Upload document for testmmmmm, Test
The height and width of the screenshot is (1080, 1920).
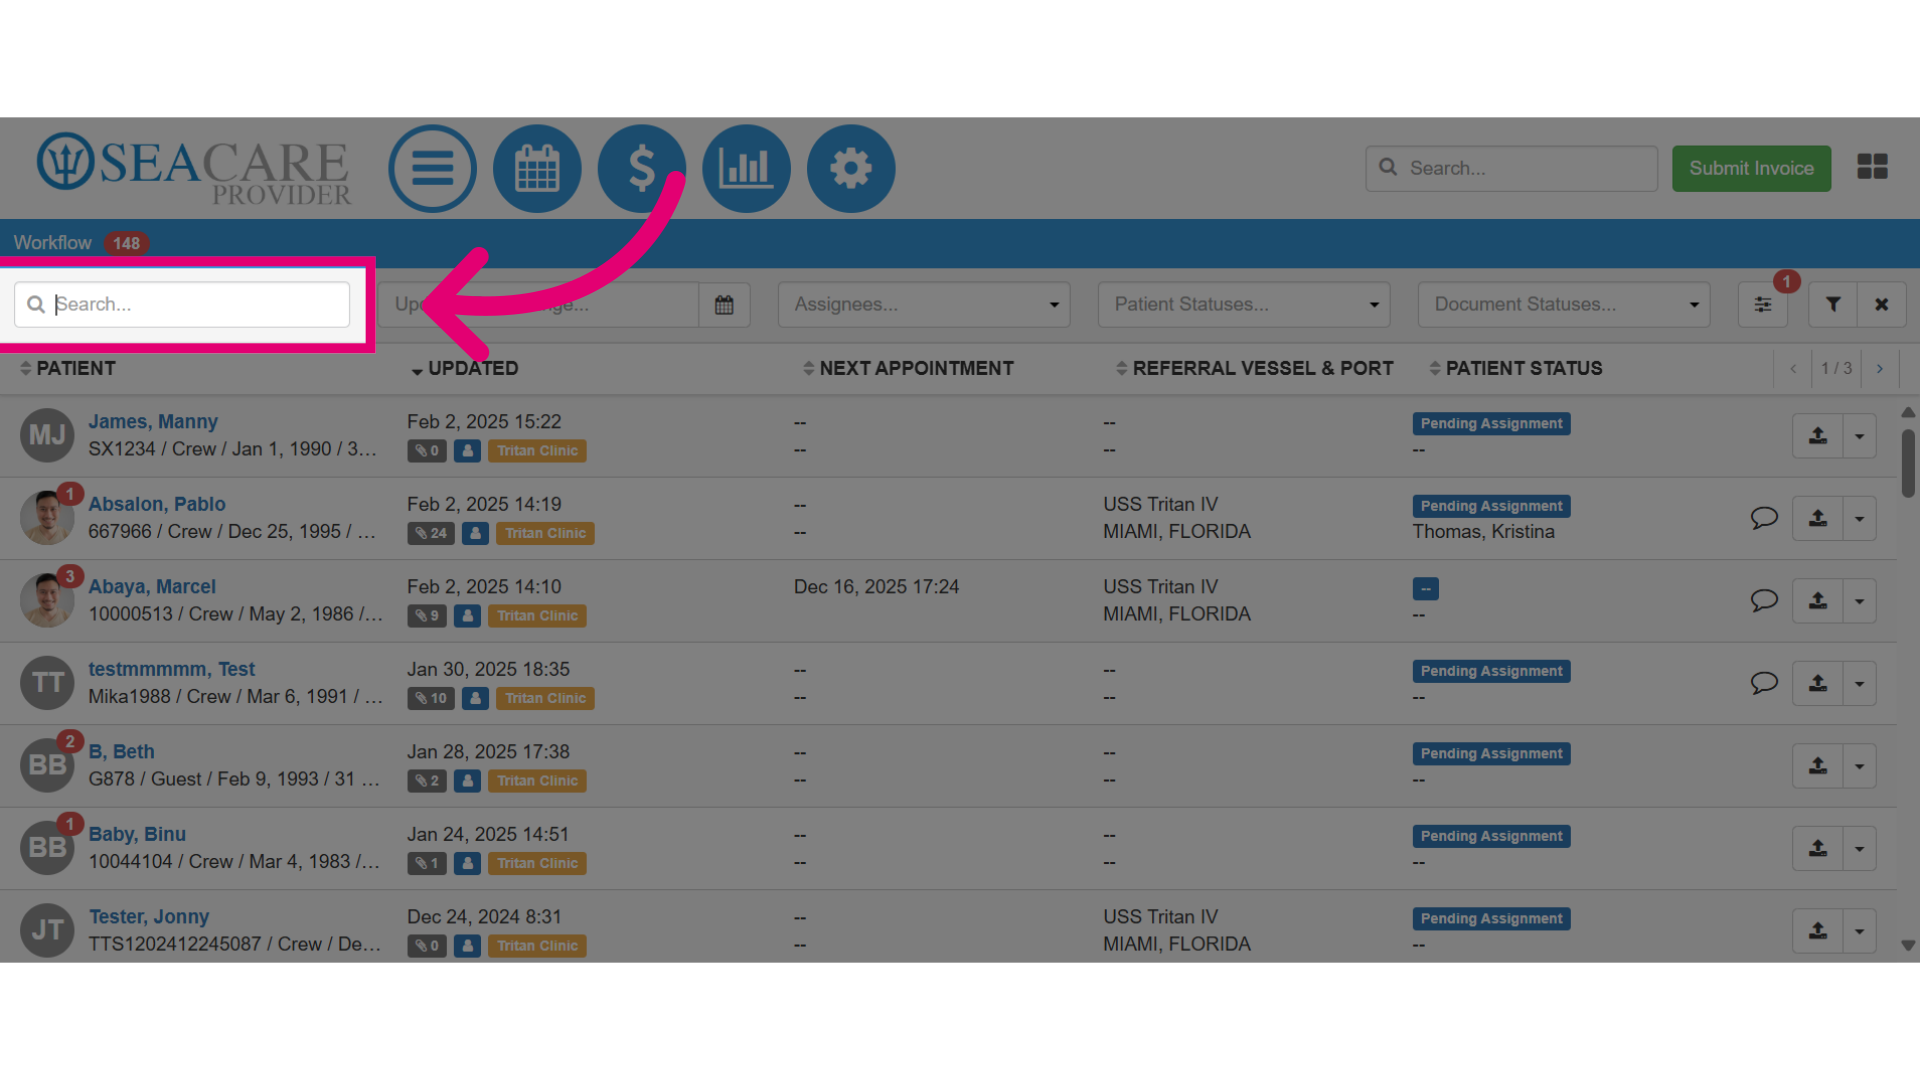(x=1818, y=683)
